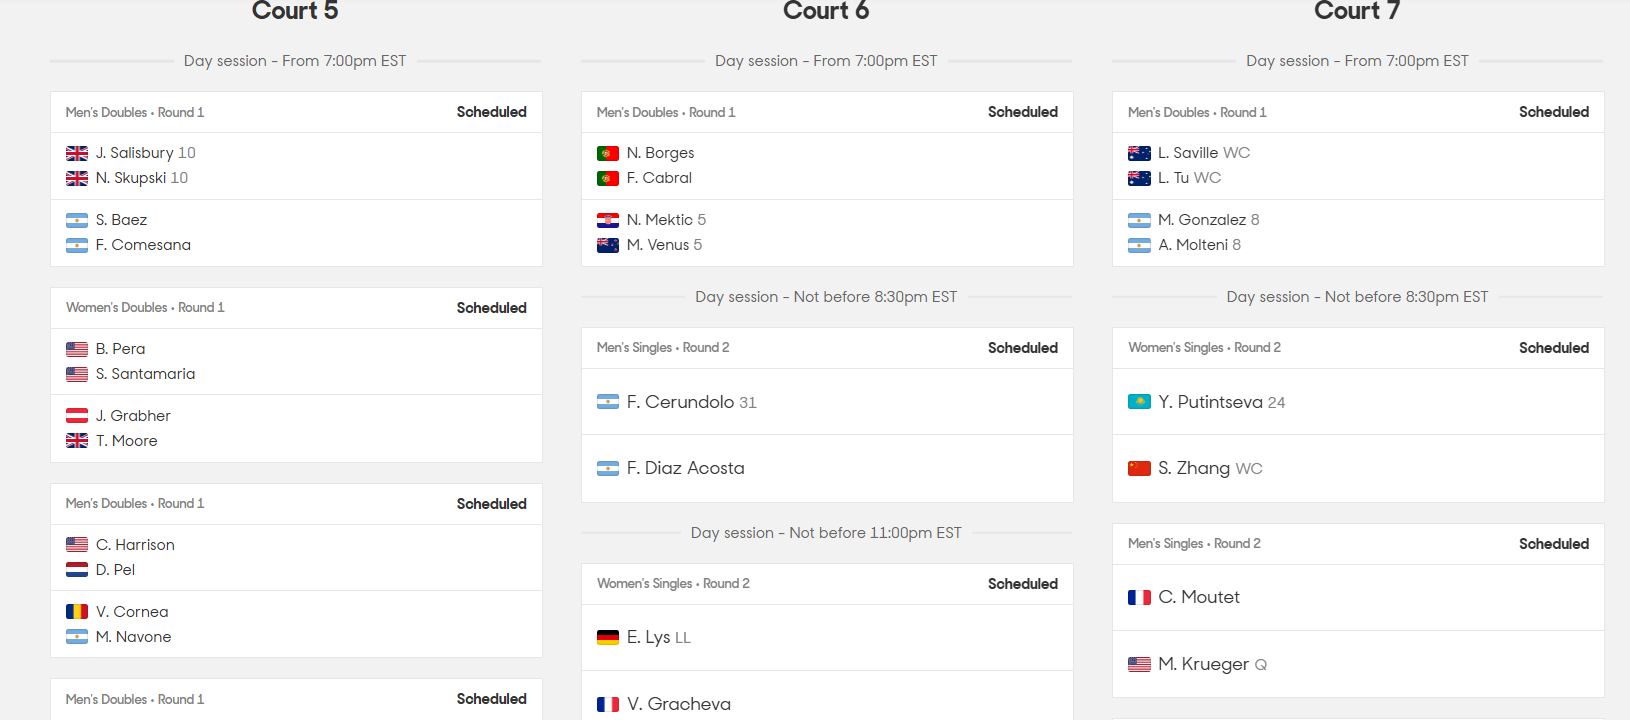Click the Croatian flag beside N. Mektic
Screen dimensions: 1630x720
click(608, 220)
